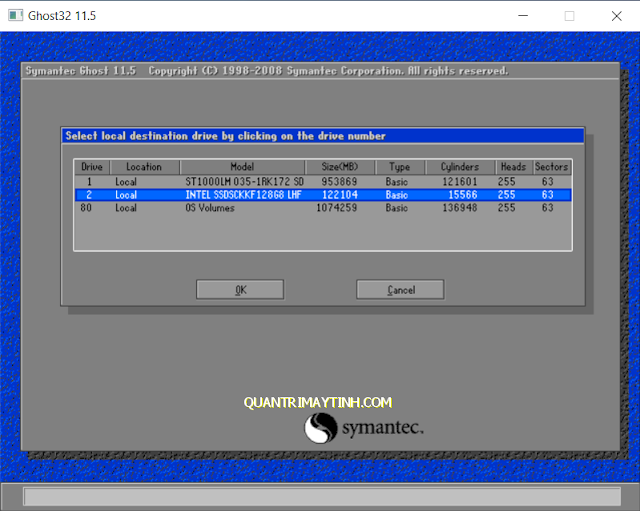Click the Drive column header
Viewport: 640px width, 511px height.
92,167
